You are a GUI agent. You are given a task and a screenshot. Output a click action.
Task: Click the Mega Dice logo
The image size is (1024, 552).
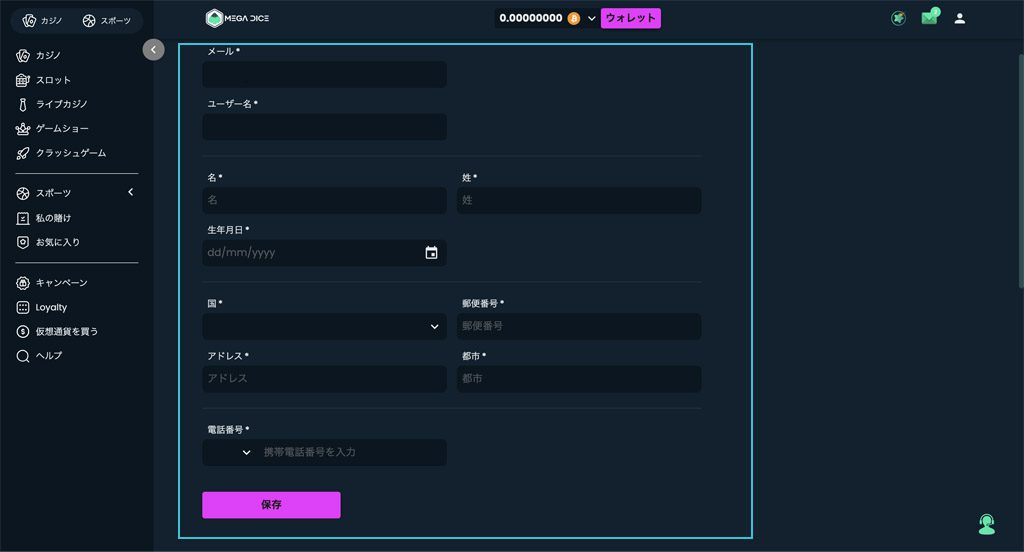point(237,18)
